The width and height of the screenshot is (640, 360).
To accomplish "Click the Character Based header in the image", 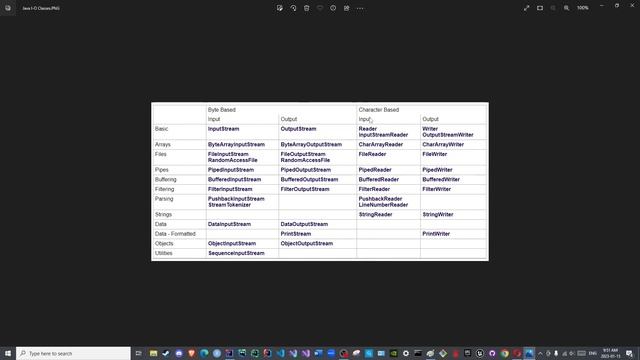I will pyautogui.click(x=379, y=110).
